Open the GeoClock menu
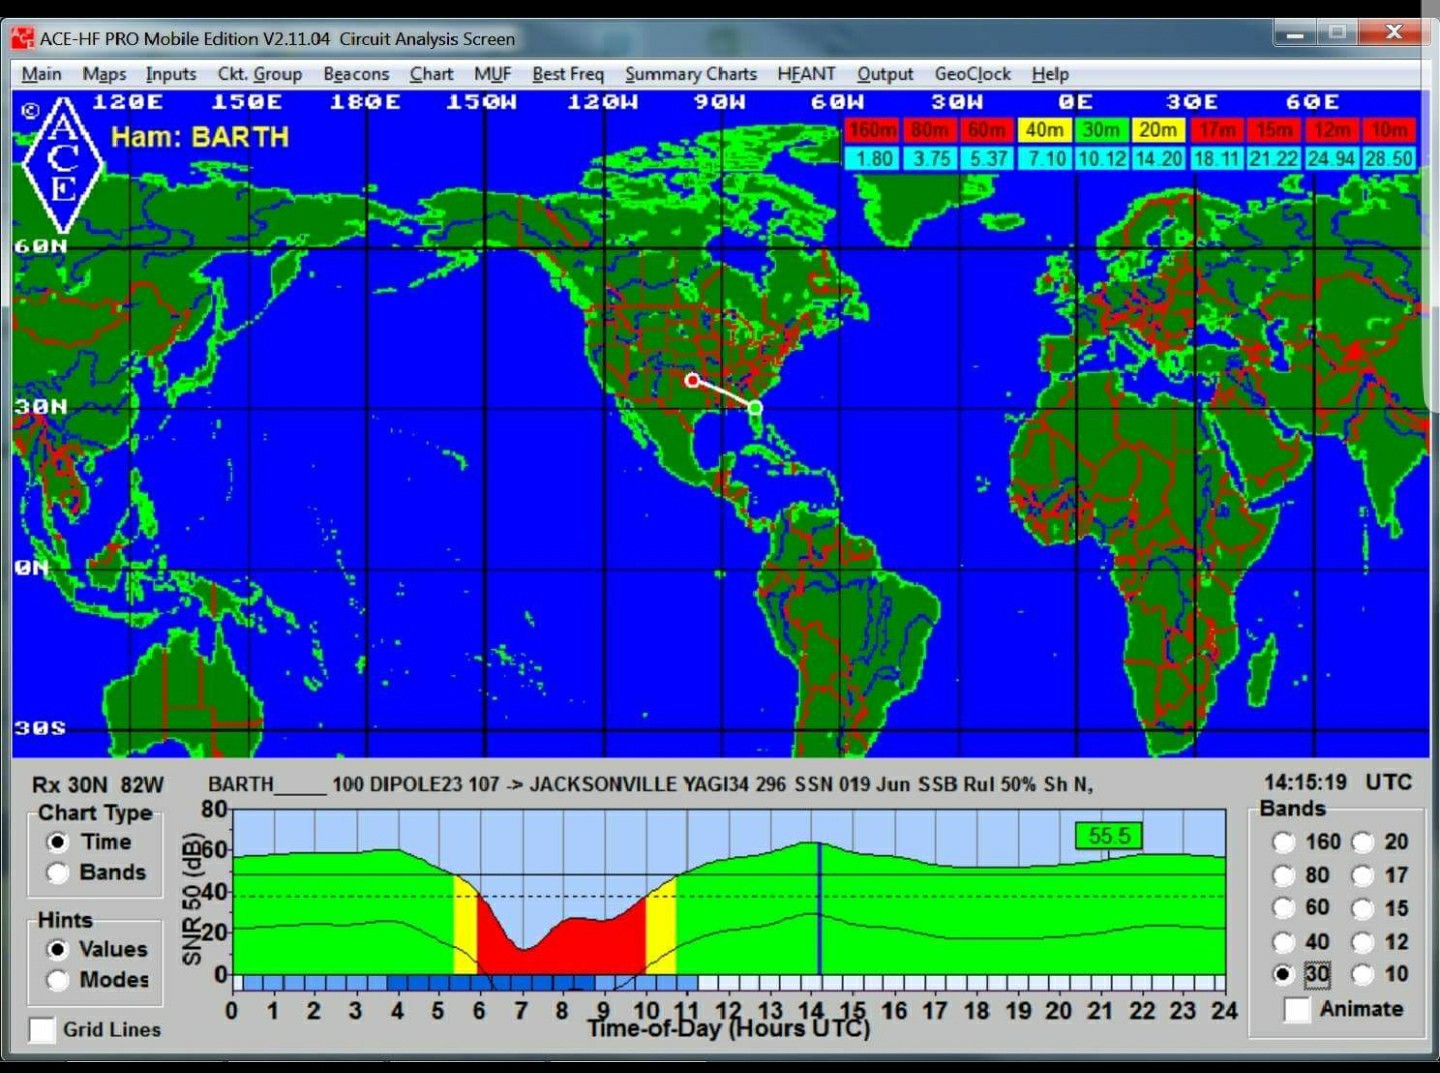 pyautogui.click(x=973, y=74)
